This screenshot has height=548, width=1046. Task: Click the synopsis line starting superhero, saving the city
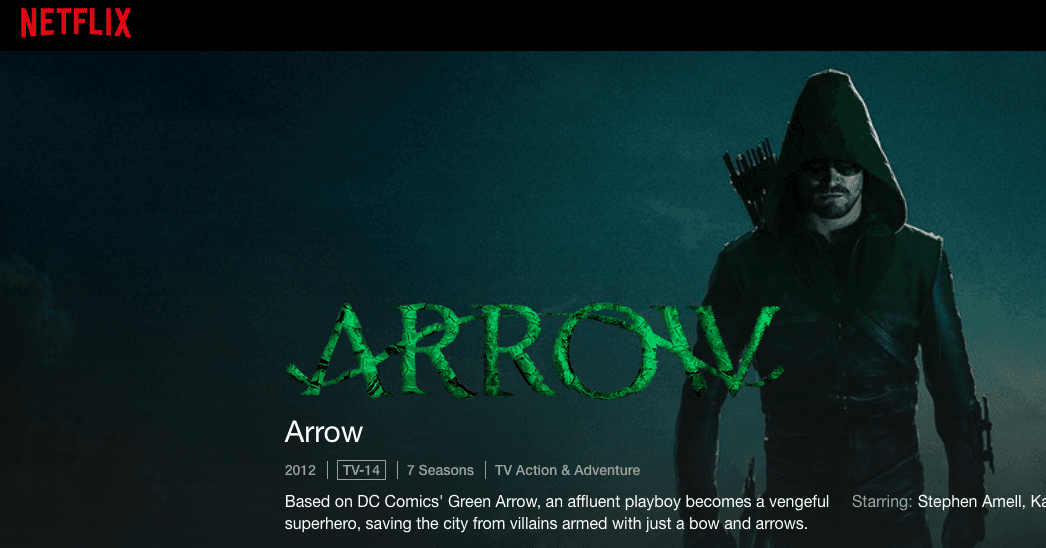(x=546, y=523)
